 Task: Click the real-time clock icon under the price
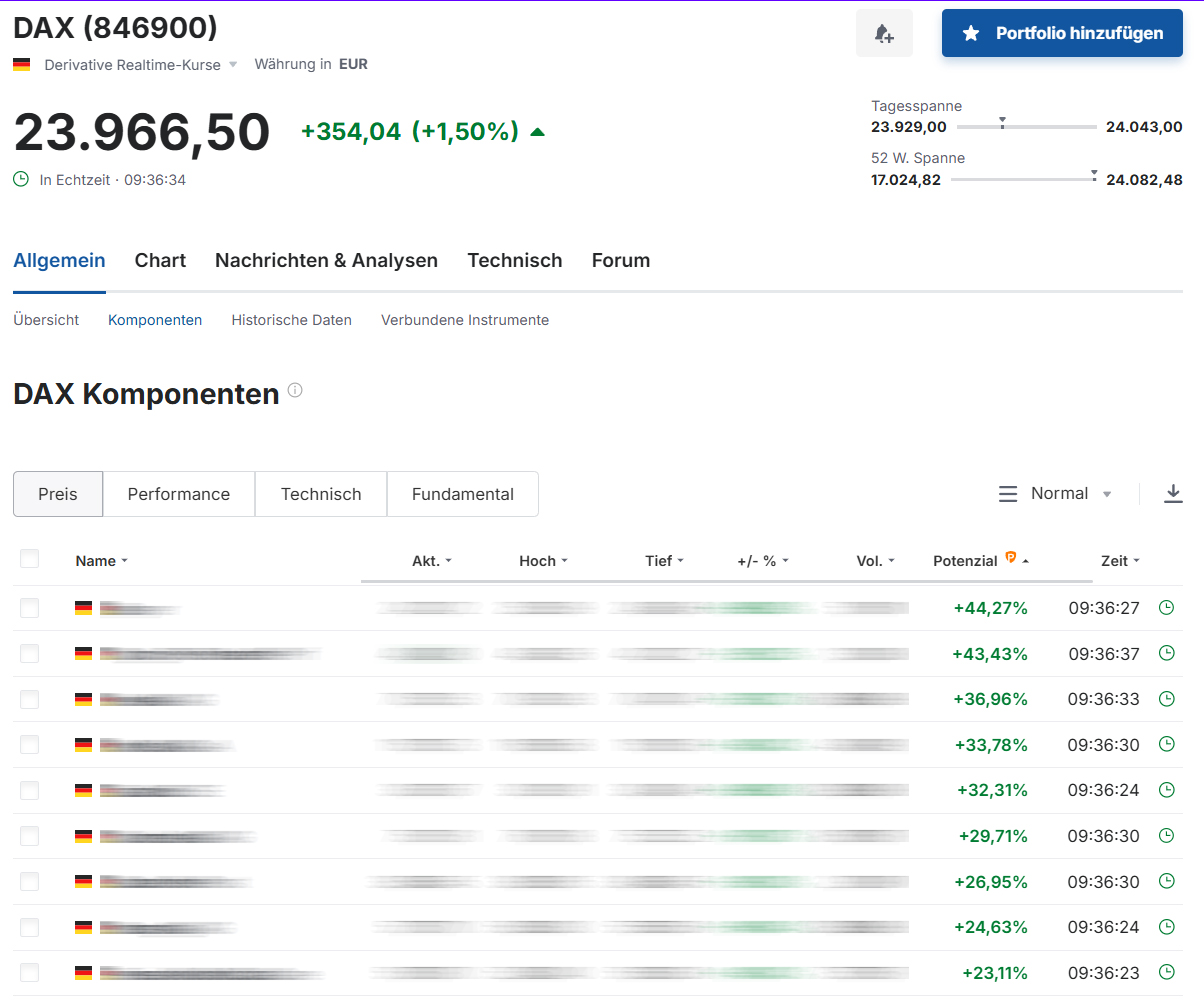coord(21,179)
